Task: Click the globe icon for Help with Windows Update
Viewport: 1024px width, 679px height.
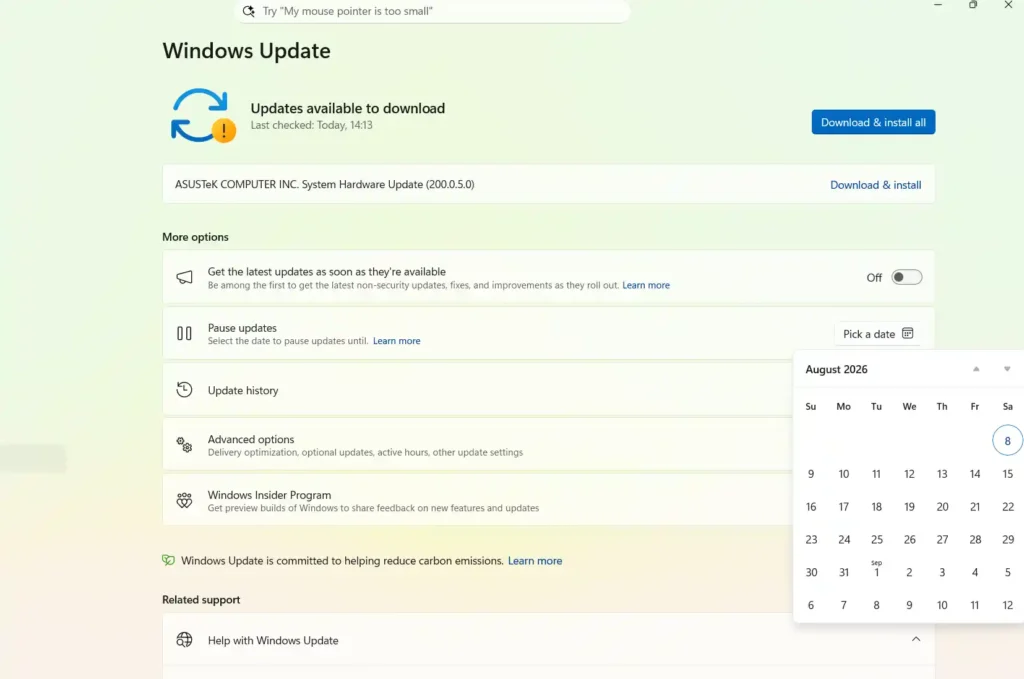Action: (184, 640)
